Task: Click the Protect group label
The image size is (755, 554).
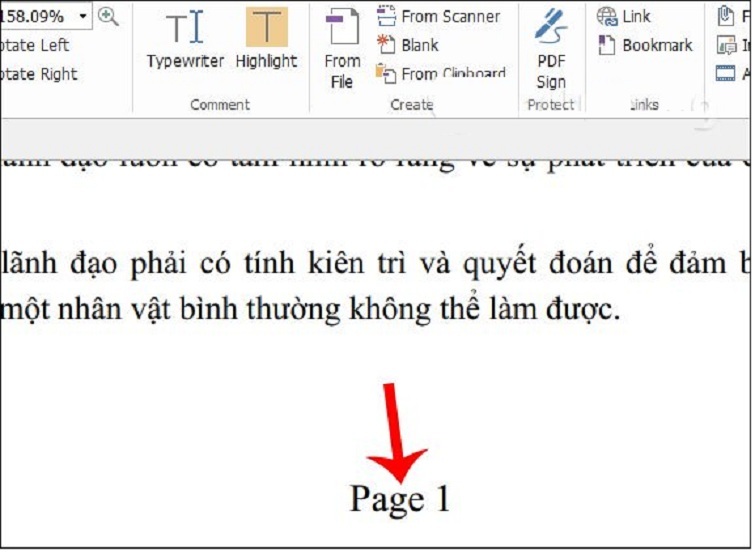Action: (551, 105)
